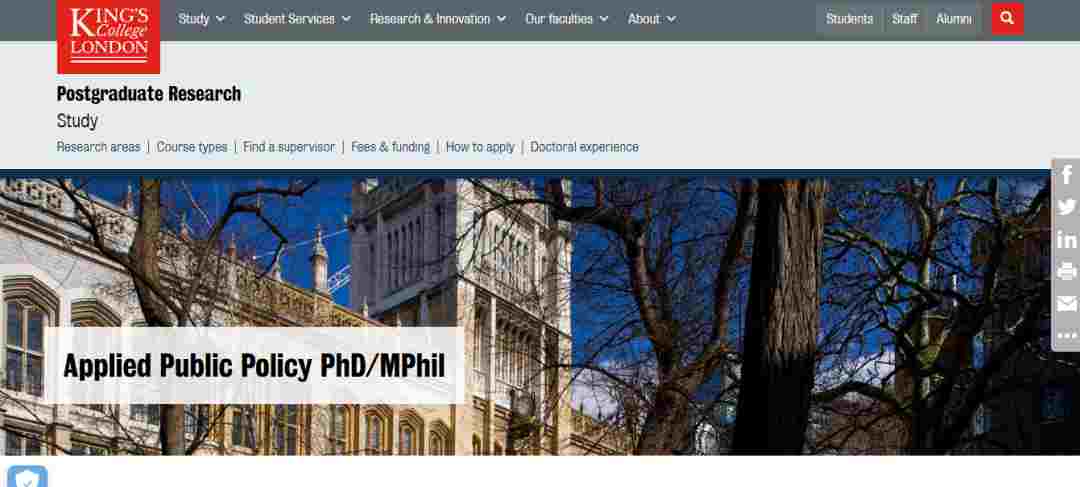
Task: Email this page using envelope icon
Action: [x=1067, y=304]
